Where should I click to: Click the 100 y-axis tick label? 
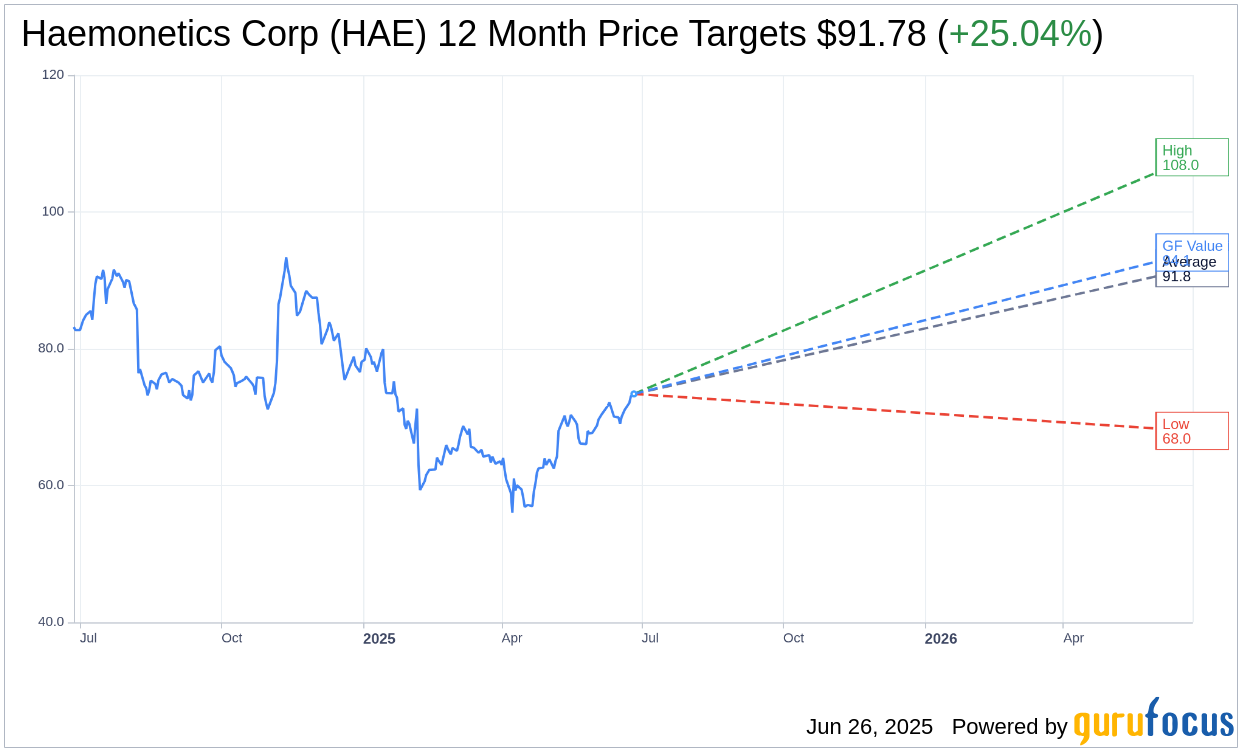[52, 212]
